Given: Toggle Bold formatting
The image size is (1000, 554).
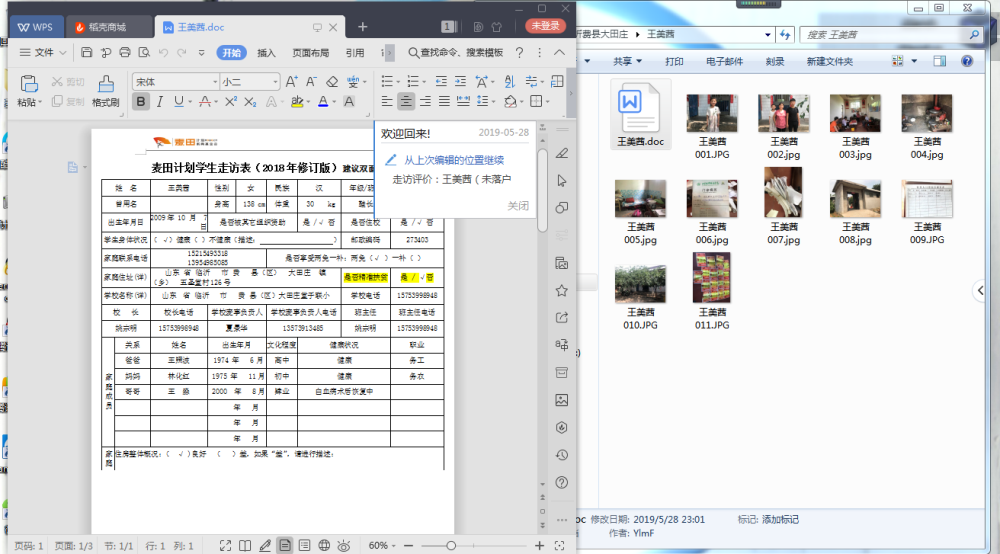Looking at the screenshot, I should [x=141, y=101].
